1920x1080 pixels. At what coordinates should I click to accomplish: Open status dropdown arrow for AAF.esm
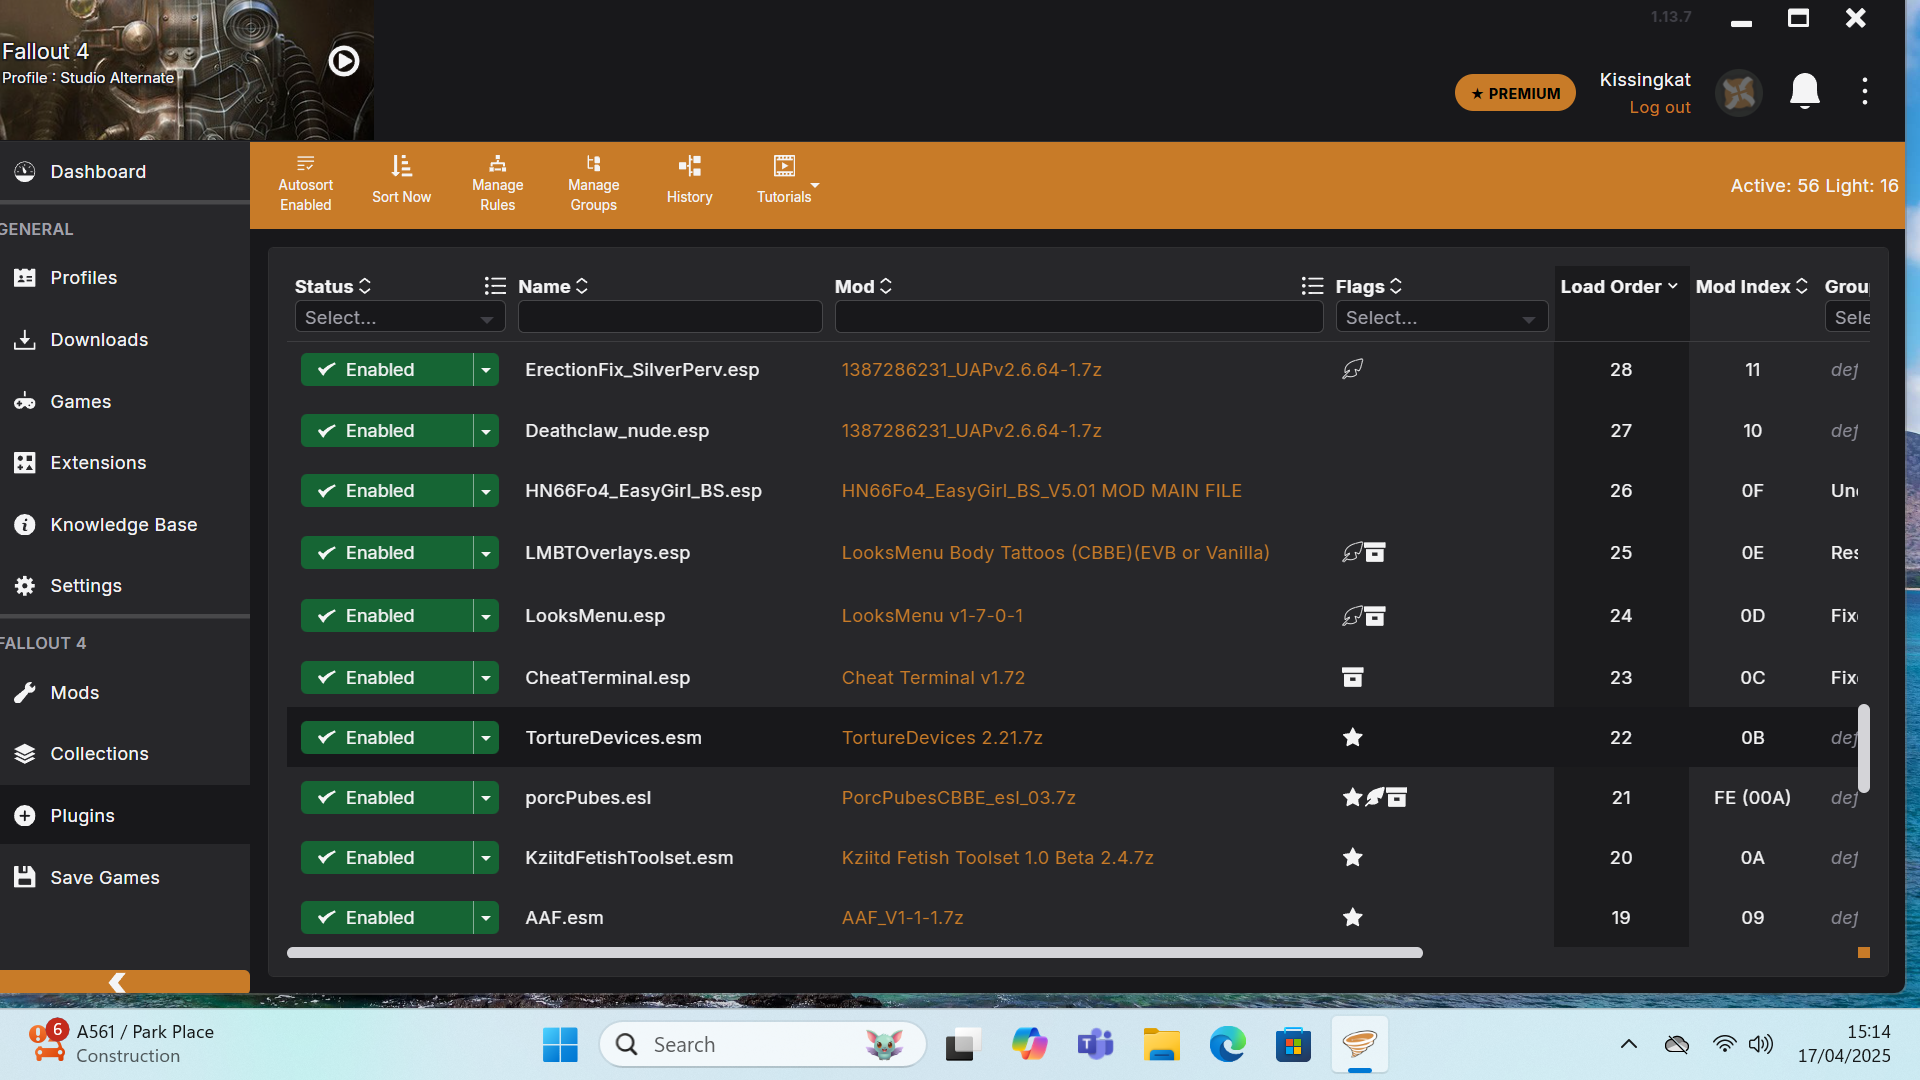[486, 918]
